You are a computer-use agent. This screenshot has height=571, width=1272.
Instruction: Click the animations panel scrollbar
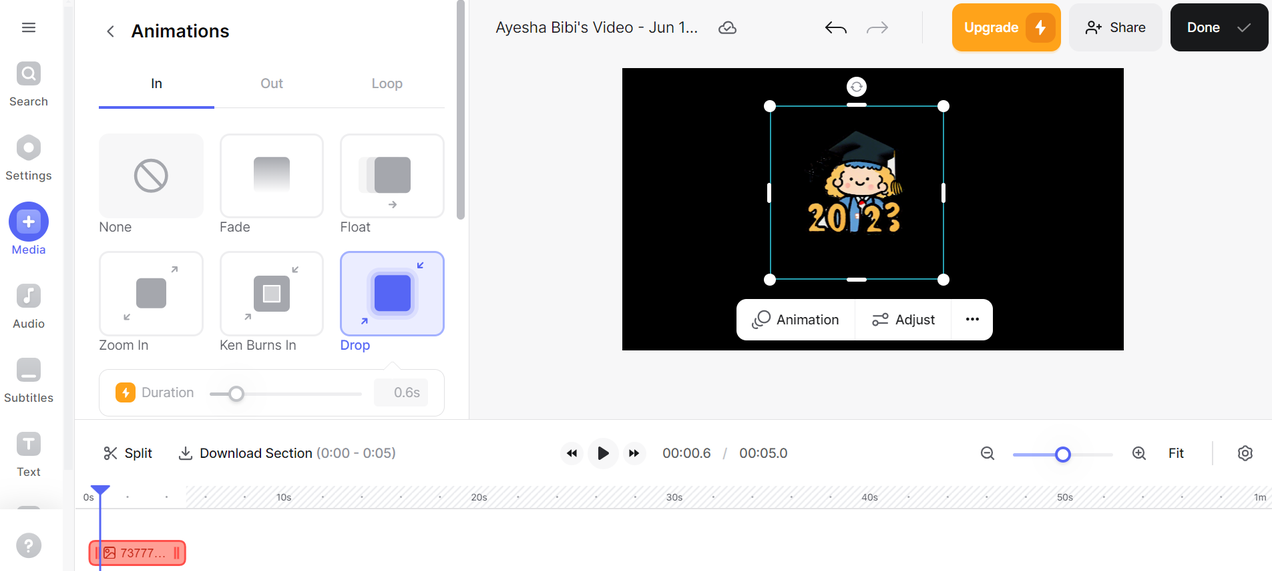tap(460, 110)
